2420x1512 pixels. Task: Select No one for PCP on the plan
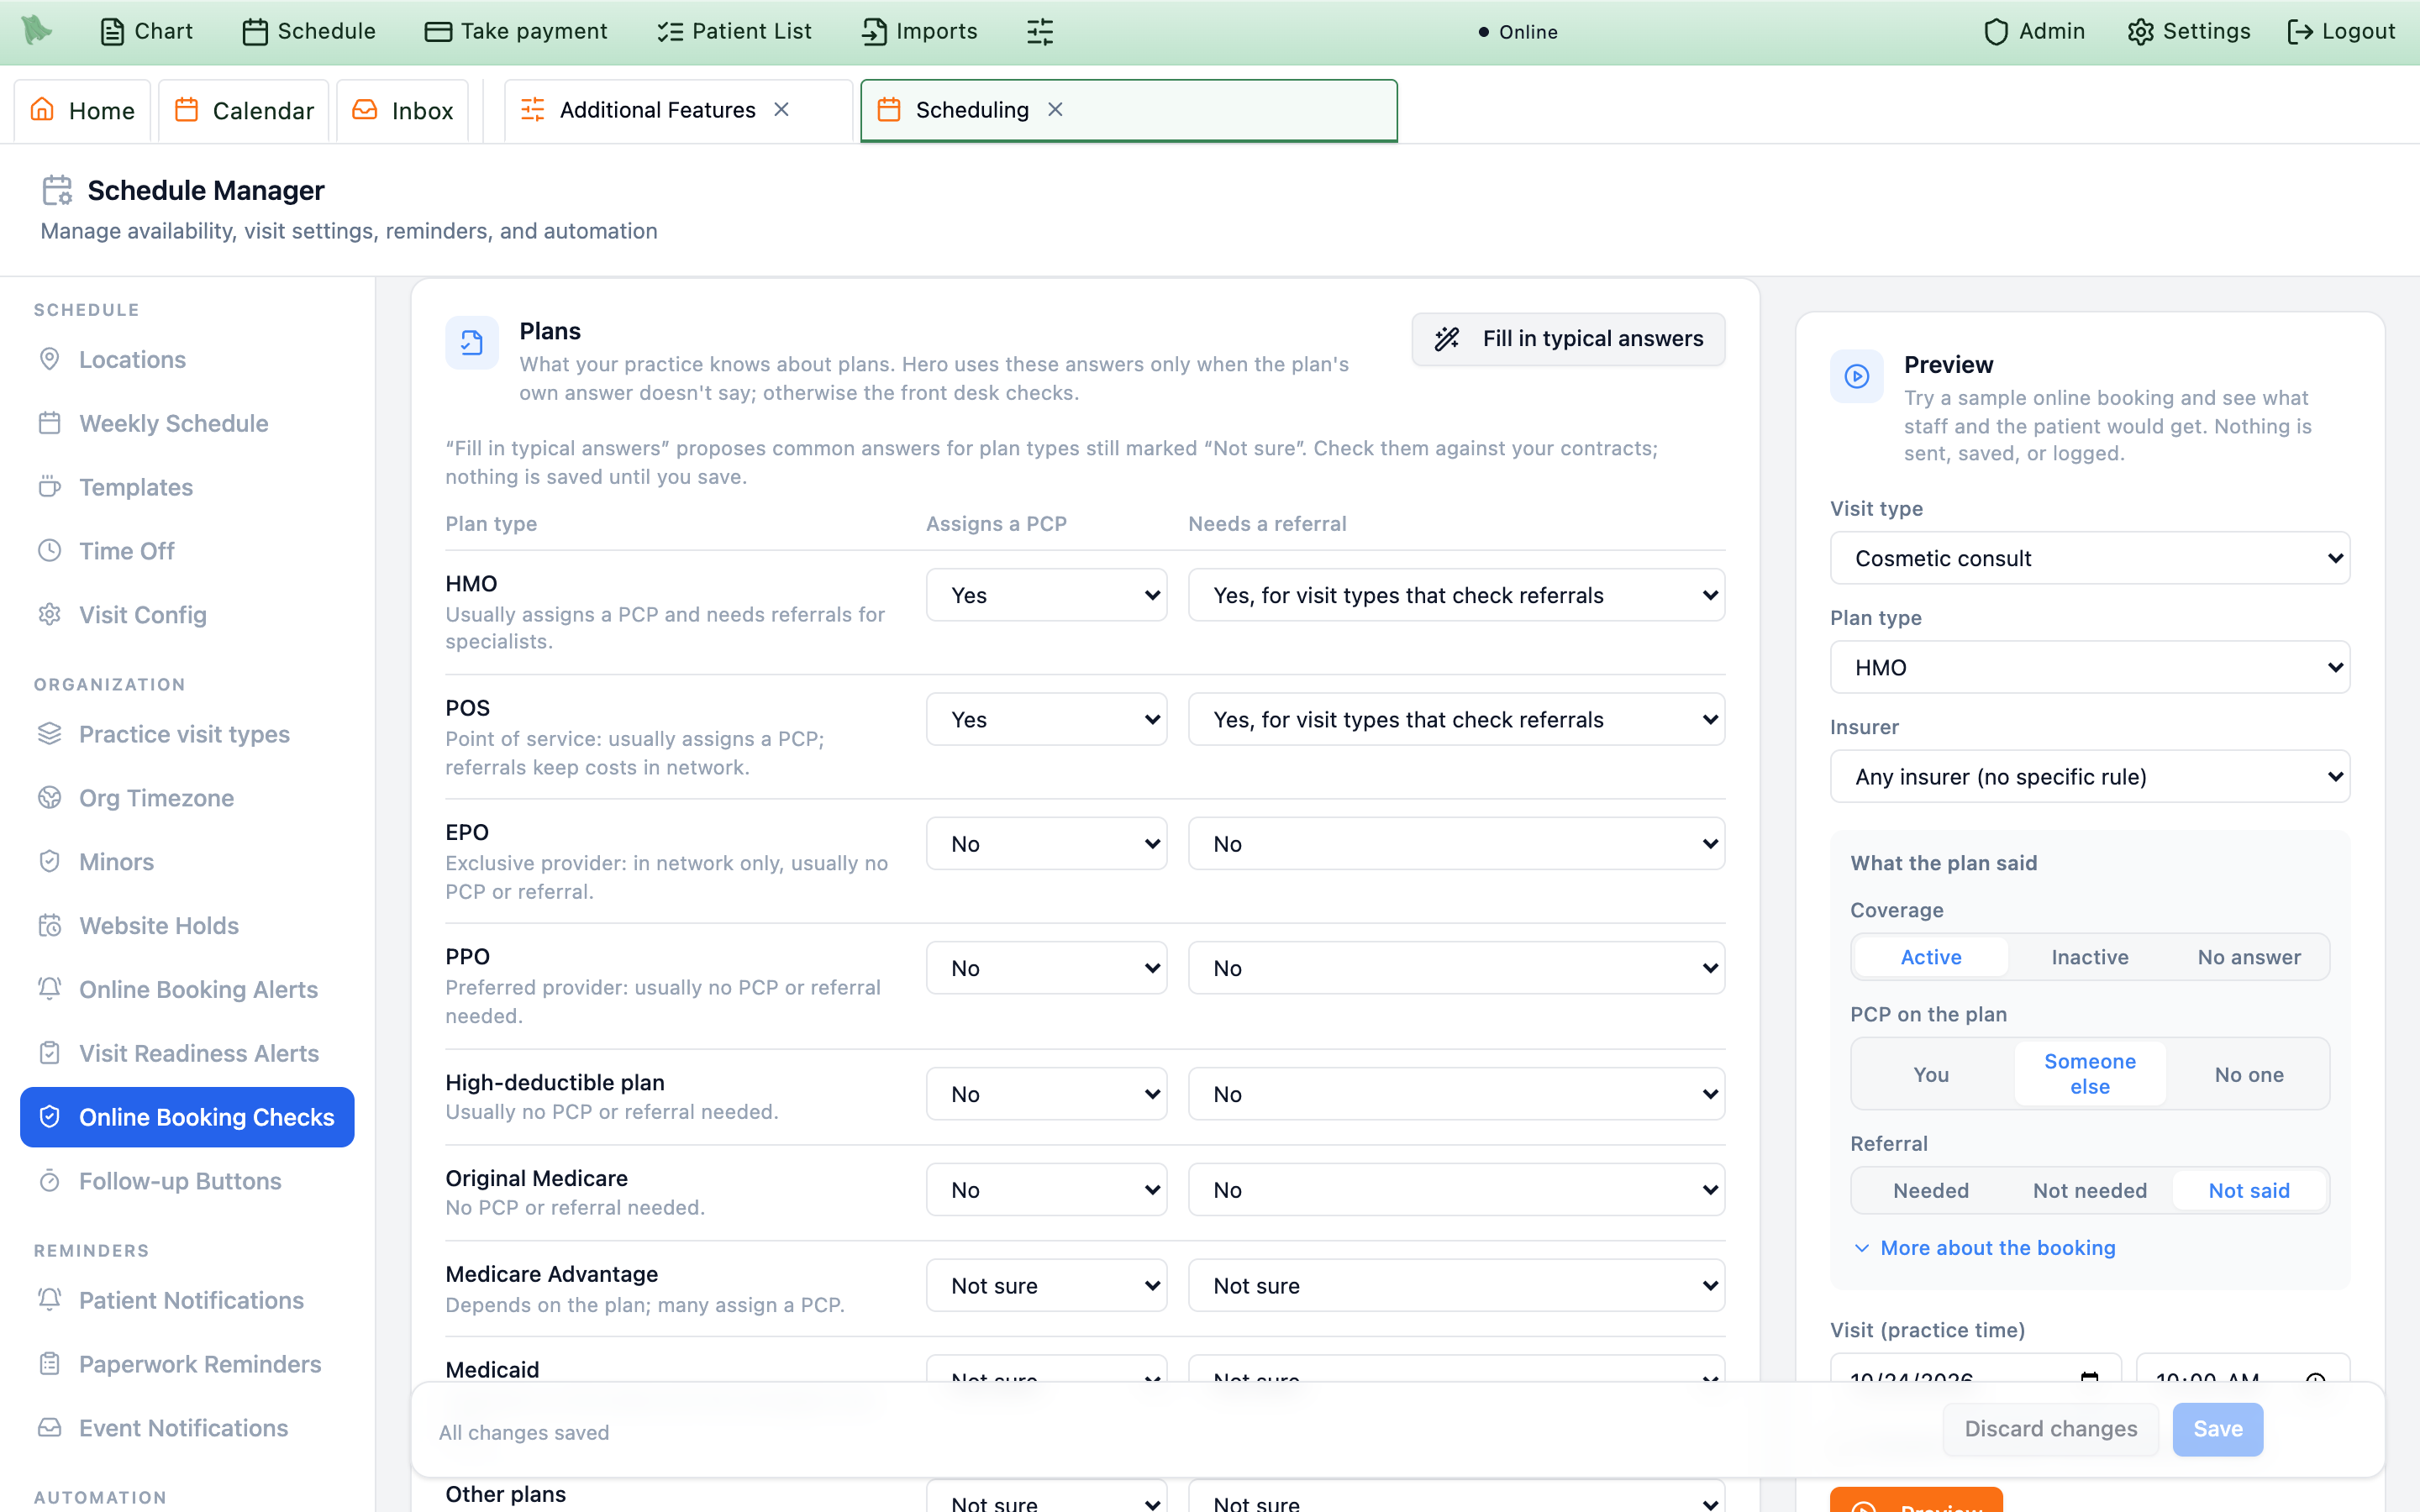click(2249, 1074)
